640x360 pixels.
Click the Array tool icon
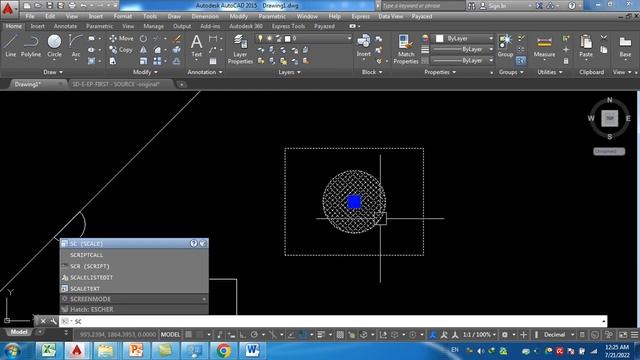(158, 61)
